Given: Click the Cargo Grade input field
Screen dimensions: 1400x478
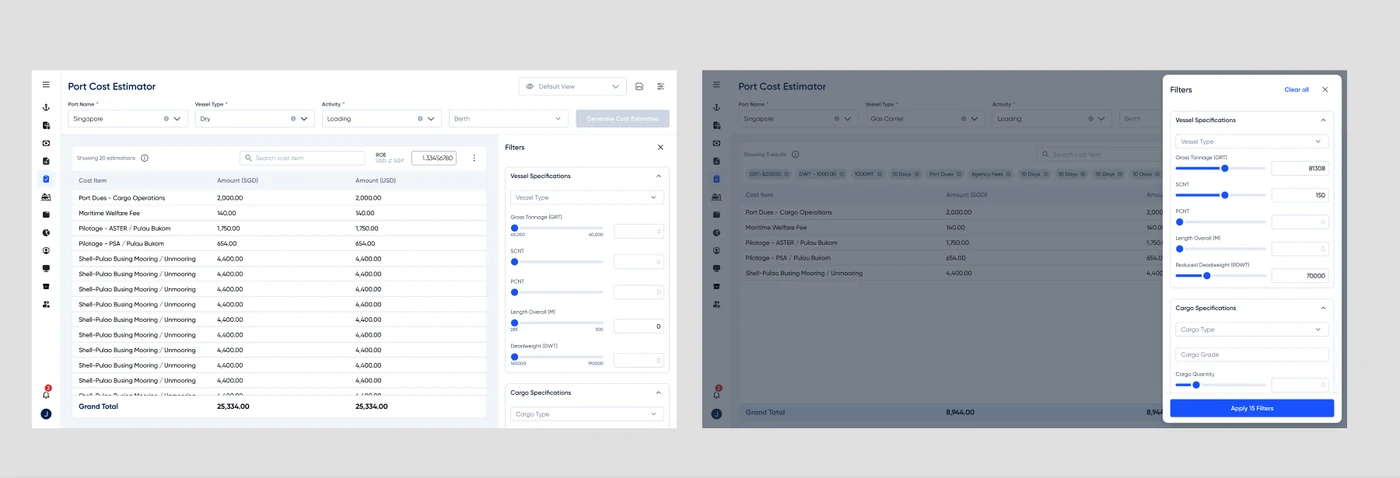Looking at the screenshot, I should point(1252,355).
